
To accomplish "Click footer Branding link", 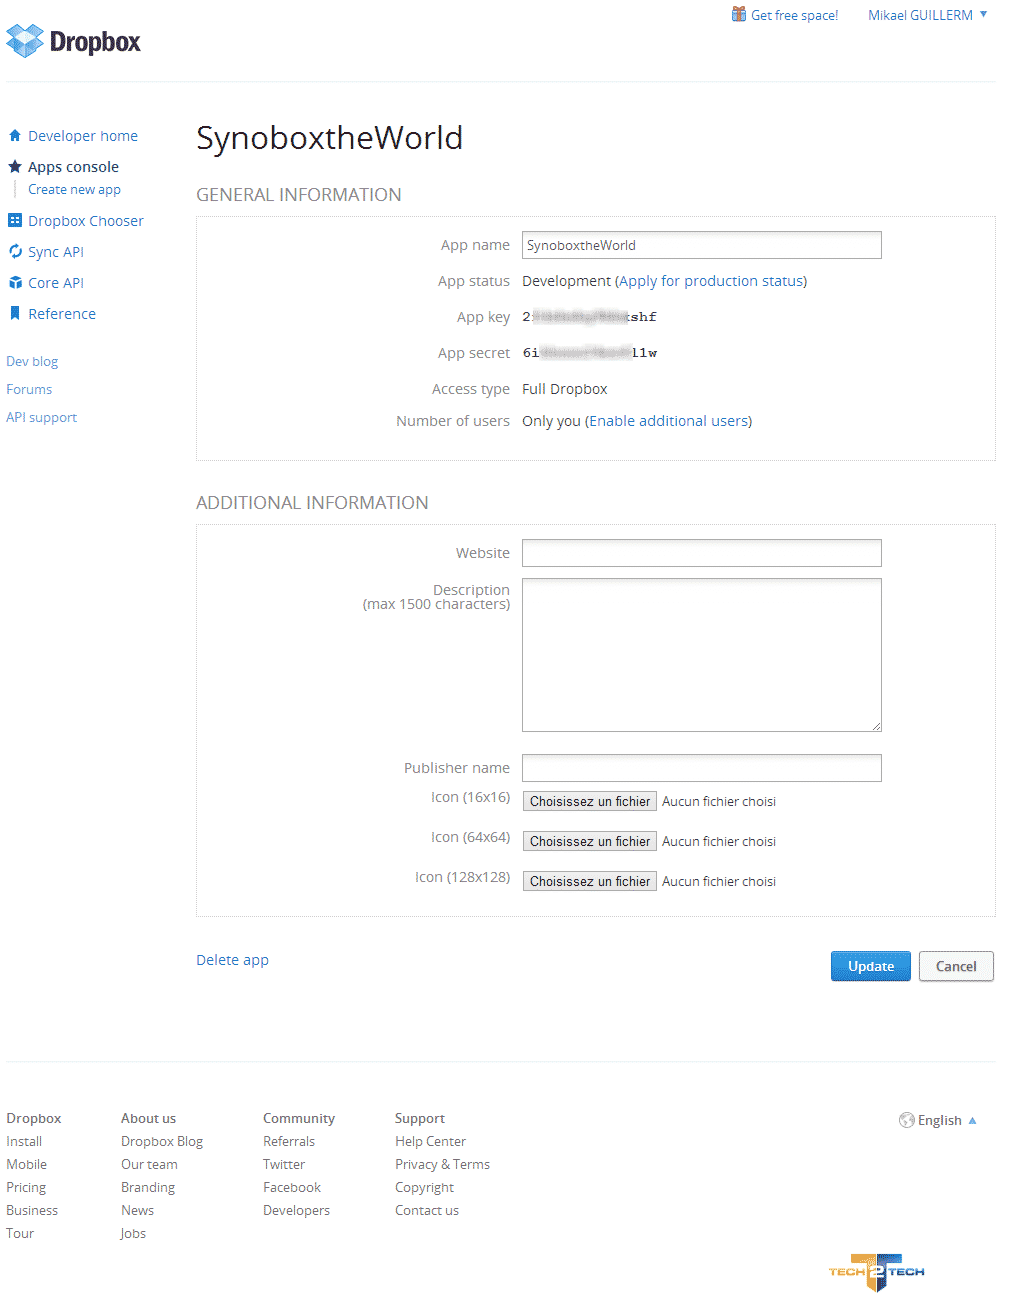I will click(148, 1188).
